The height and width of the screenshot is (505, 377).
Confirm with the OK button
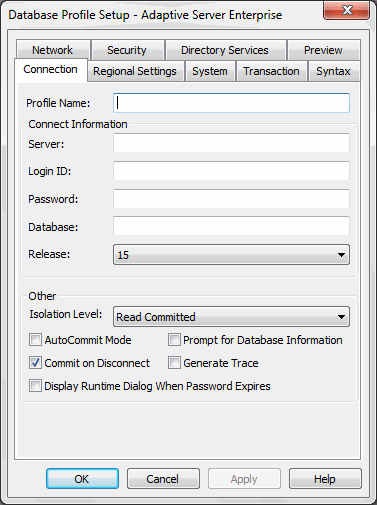[82, 479]
